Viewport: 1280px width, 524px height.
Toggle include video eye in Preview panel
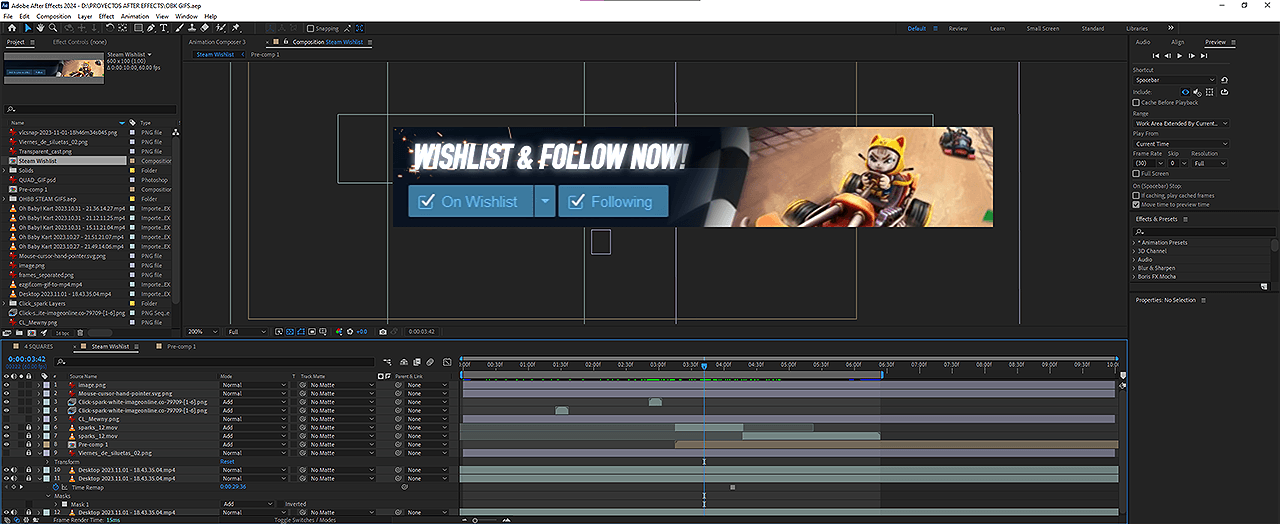point(1185,92)
